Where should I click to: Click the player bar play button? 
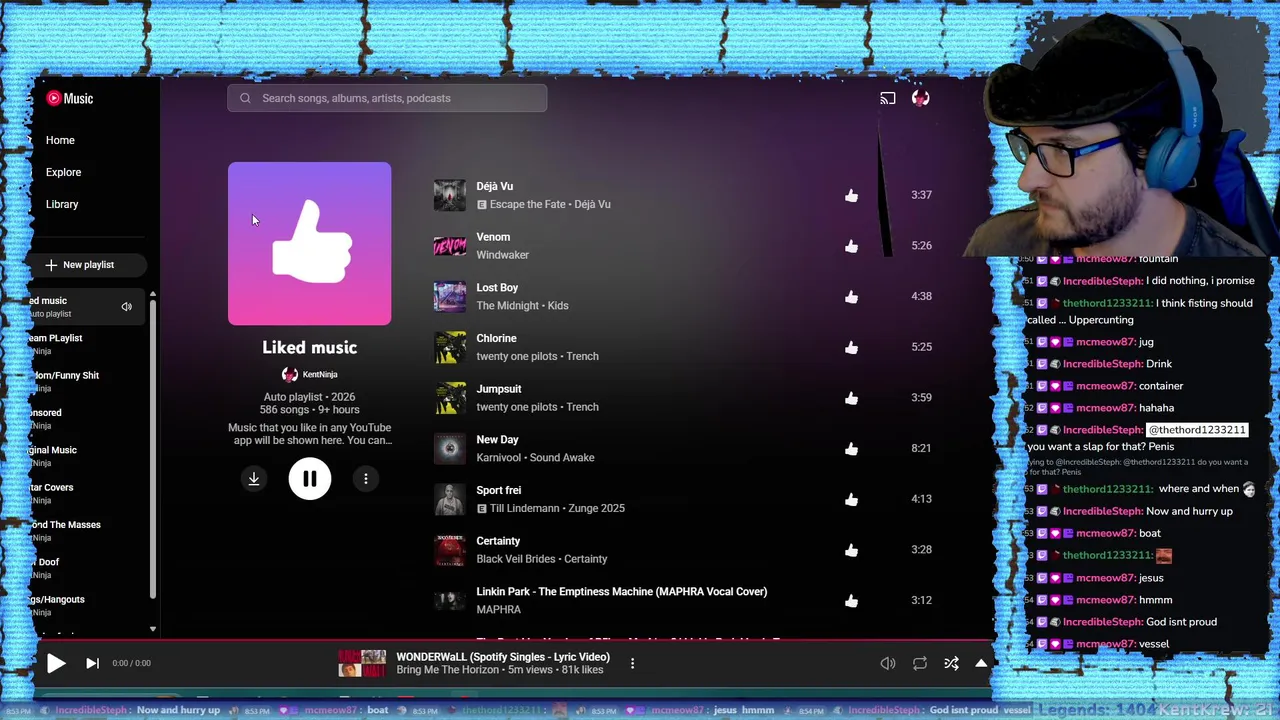click(x=56, y=663)
